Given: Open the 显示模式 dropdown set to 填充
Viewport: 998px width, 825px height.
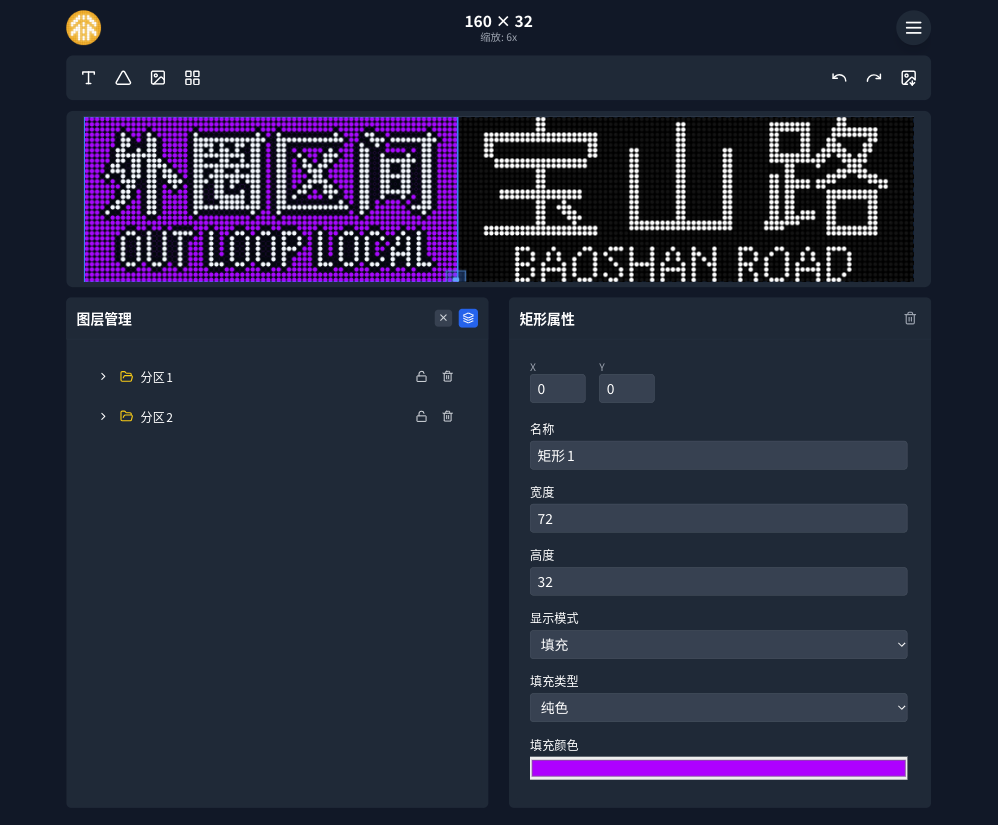Looking at the screenshot, I should click(718, 644).
